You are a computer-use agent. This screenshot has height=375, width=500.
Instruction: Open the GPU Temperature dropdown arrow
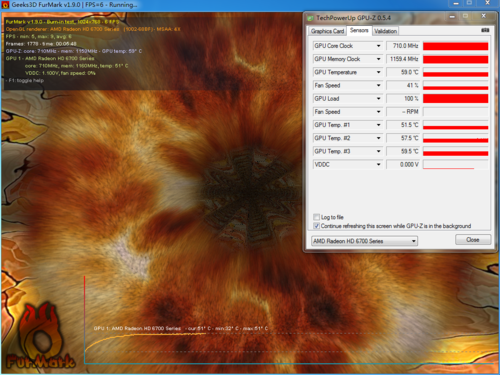[x=378, y=72]
